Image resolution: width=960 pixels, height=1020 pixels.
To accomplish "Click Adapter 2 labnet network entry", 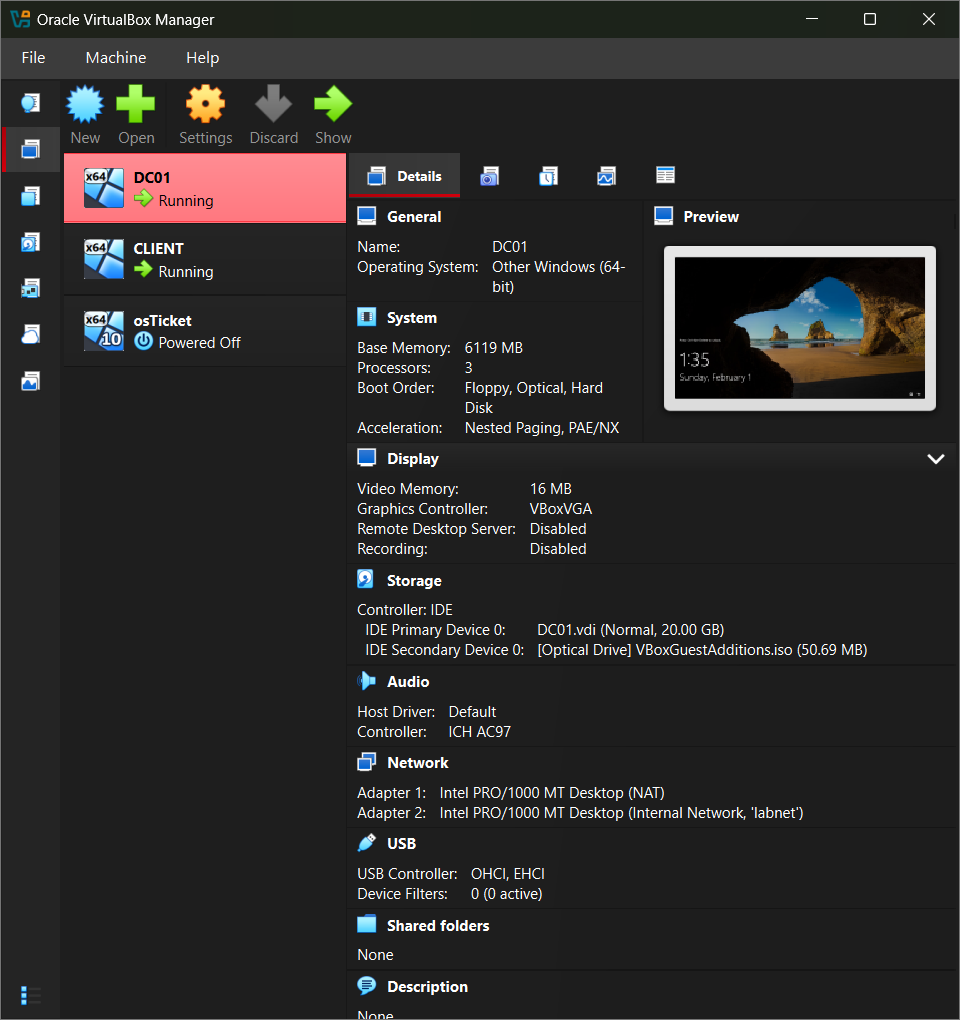I will click(x=621, y=813).
